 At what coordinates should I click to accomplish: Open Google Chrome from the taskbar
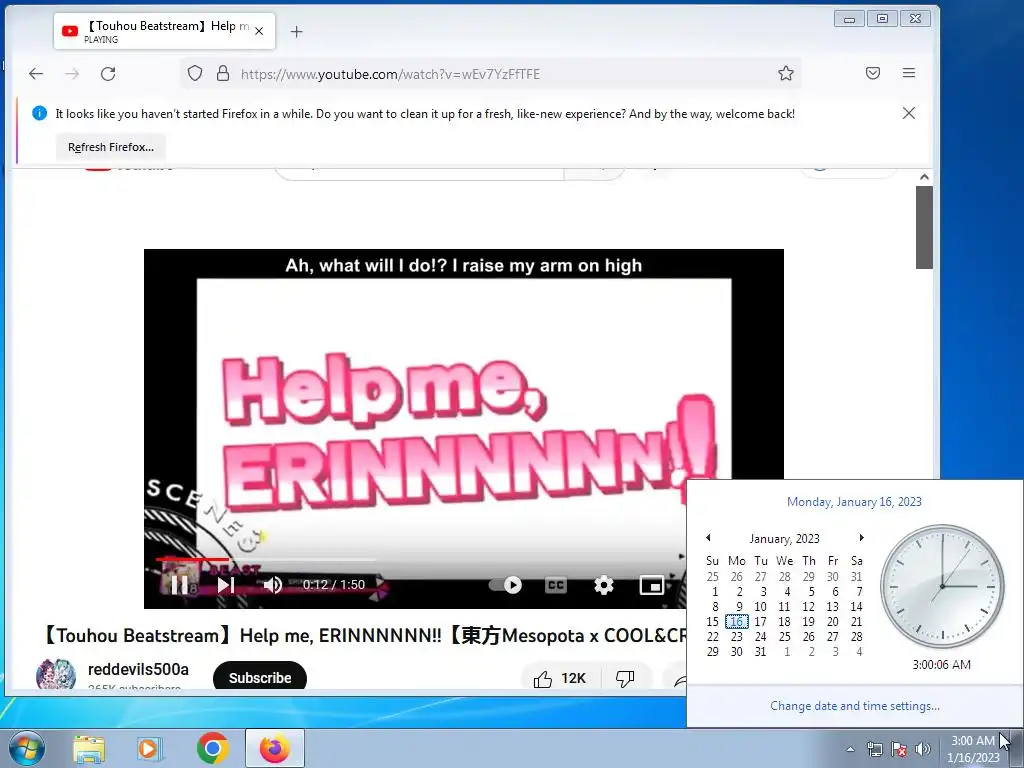click(212, 748)
